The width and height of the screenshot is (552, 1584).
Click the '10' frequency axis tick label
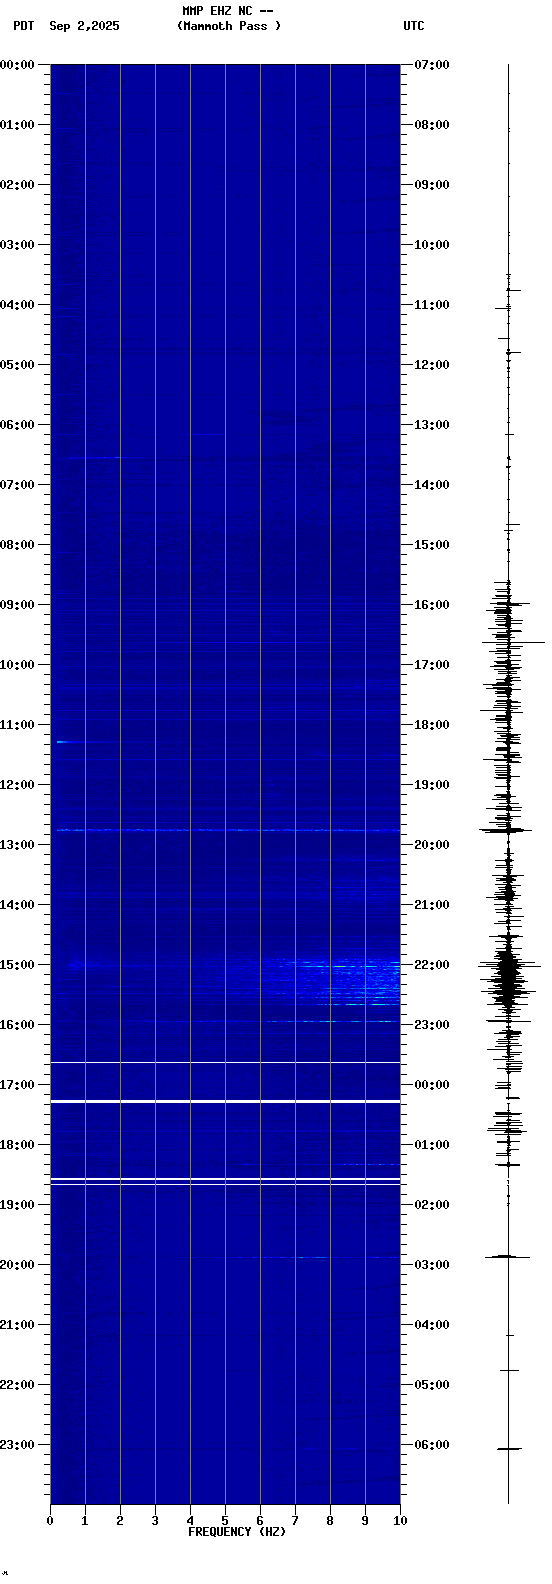[x=400, y=1521]
